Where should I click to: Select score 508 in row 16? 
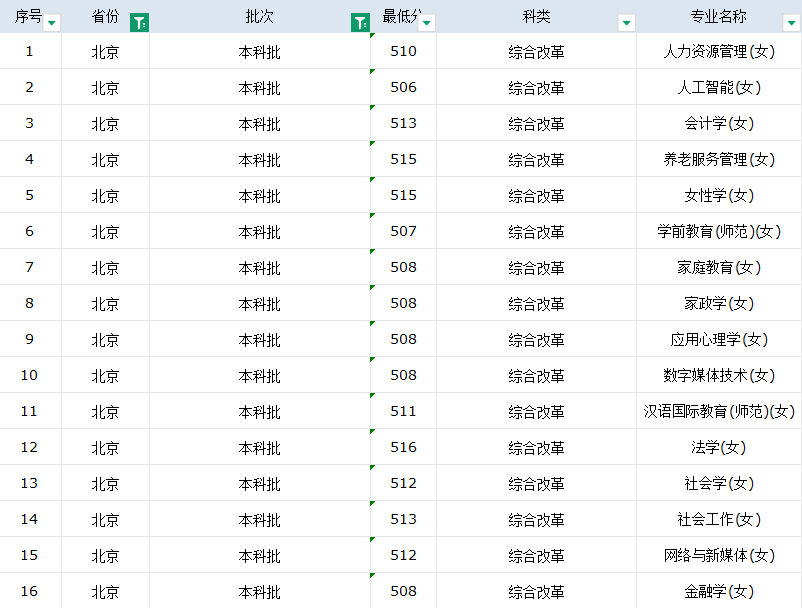(x=404, y=591)
